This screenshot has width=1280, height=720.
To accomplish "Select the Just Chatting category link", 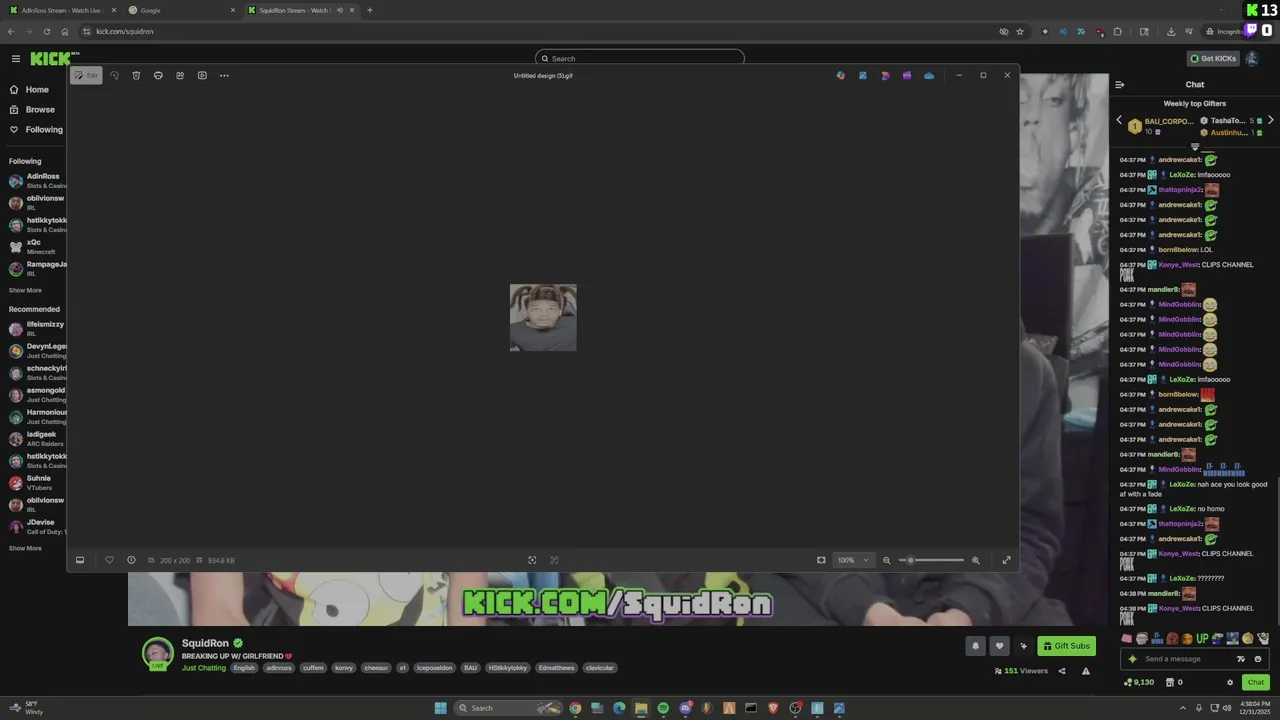I will click(x=204, y=668).
